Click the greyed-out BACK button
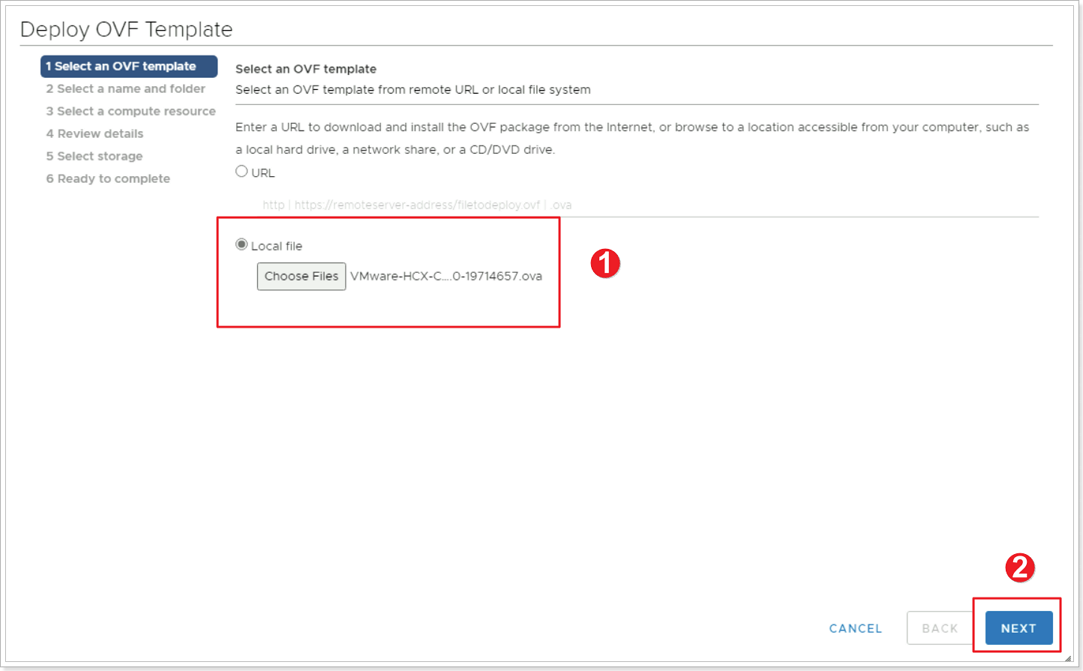This screenshot has height=671, width=1083. coord(939,628)
